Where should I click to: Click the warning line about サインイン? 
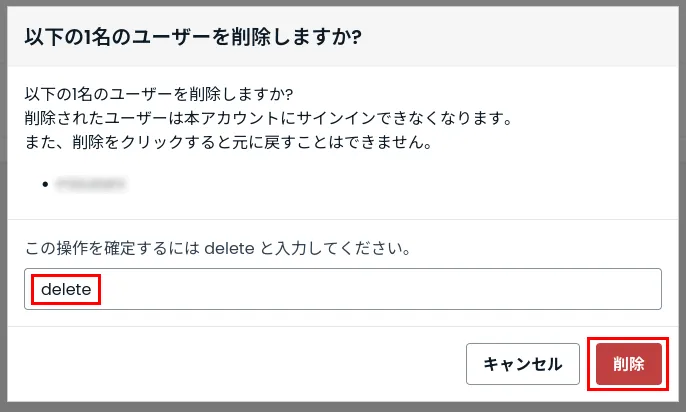point(268,119)
